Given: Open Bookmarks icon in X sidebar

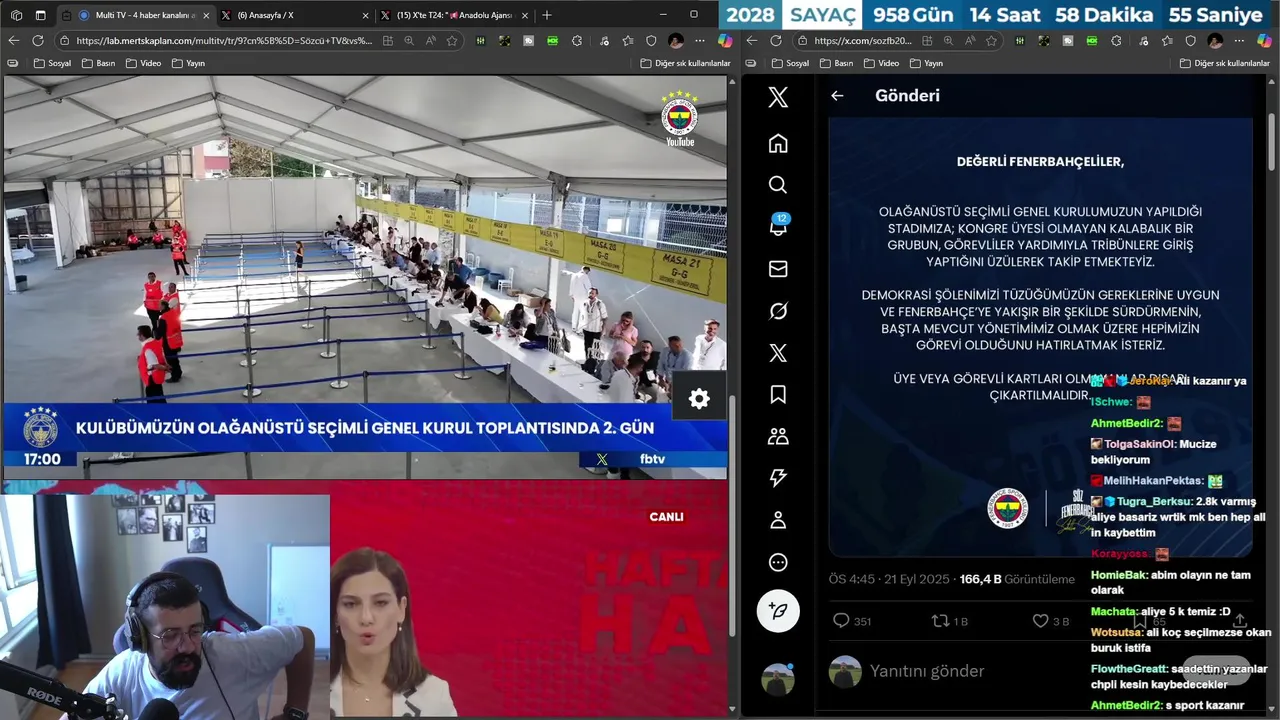Looking at the screenshot, I should pyautogui.click(x=778, y=395).
